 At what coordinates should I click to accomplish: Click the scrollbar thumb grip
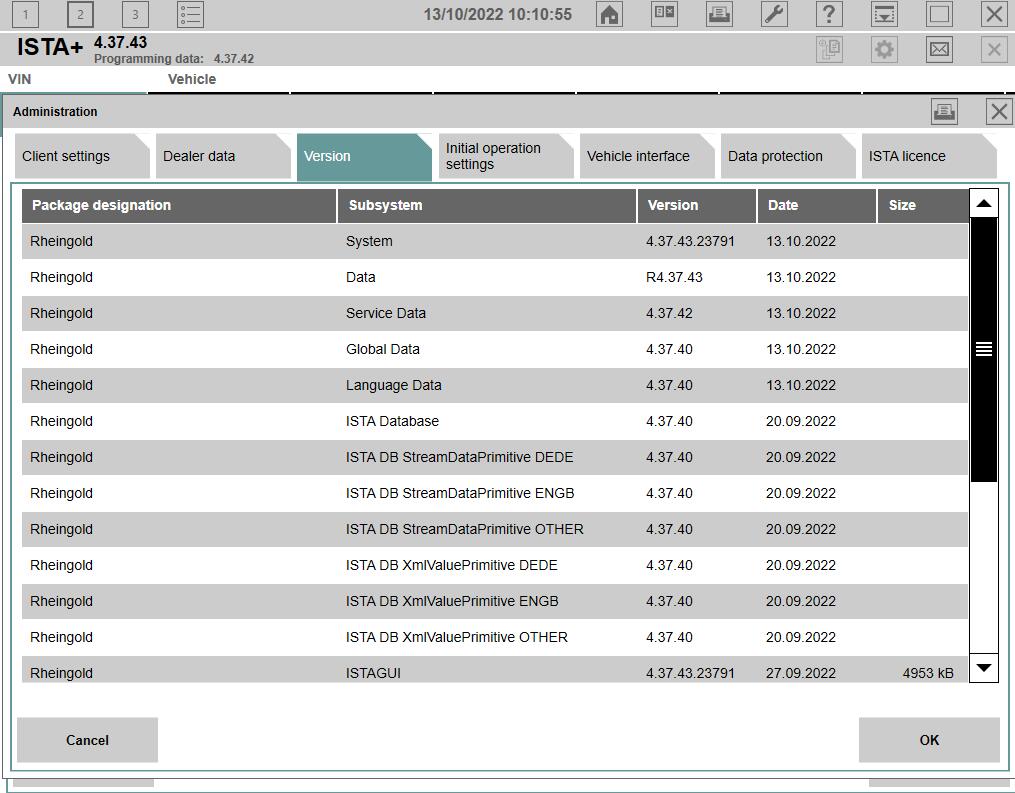[984, 350]
